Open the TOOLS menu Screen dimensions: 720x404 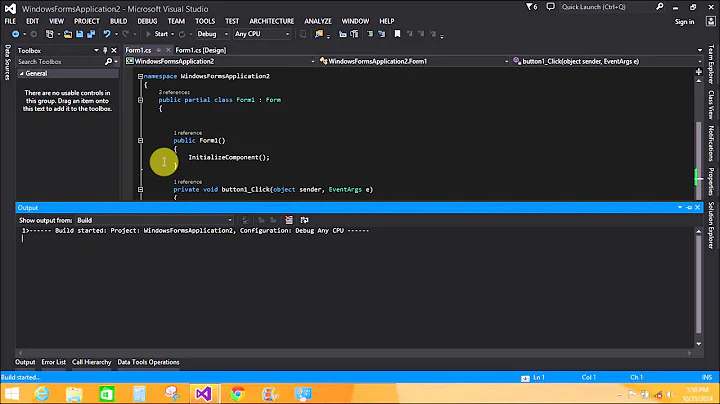coord(205,21)
